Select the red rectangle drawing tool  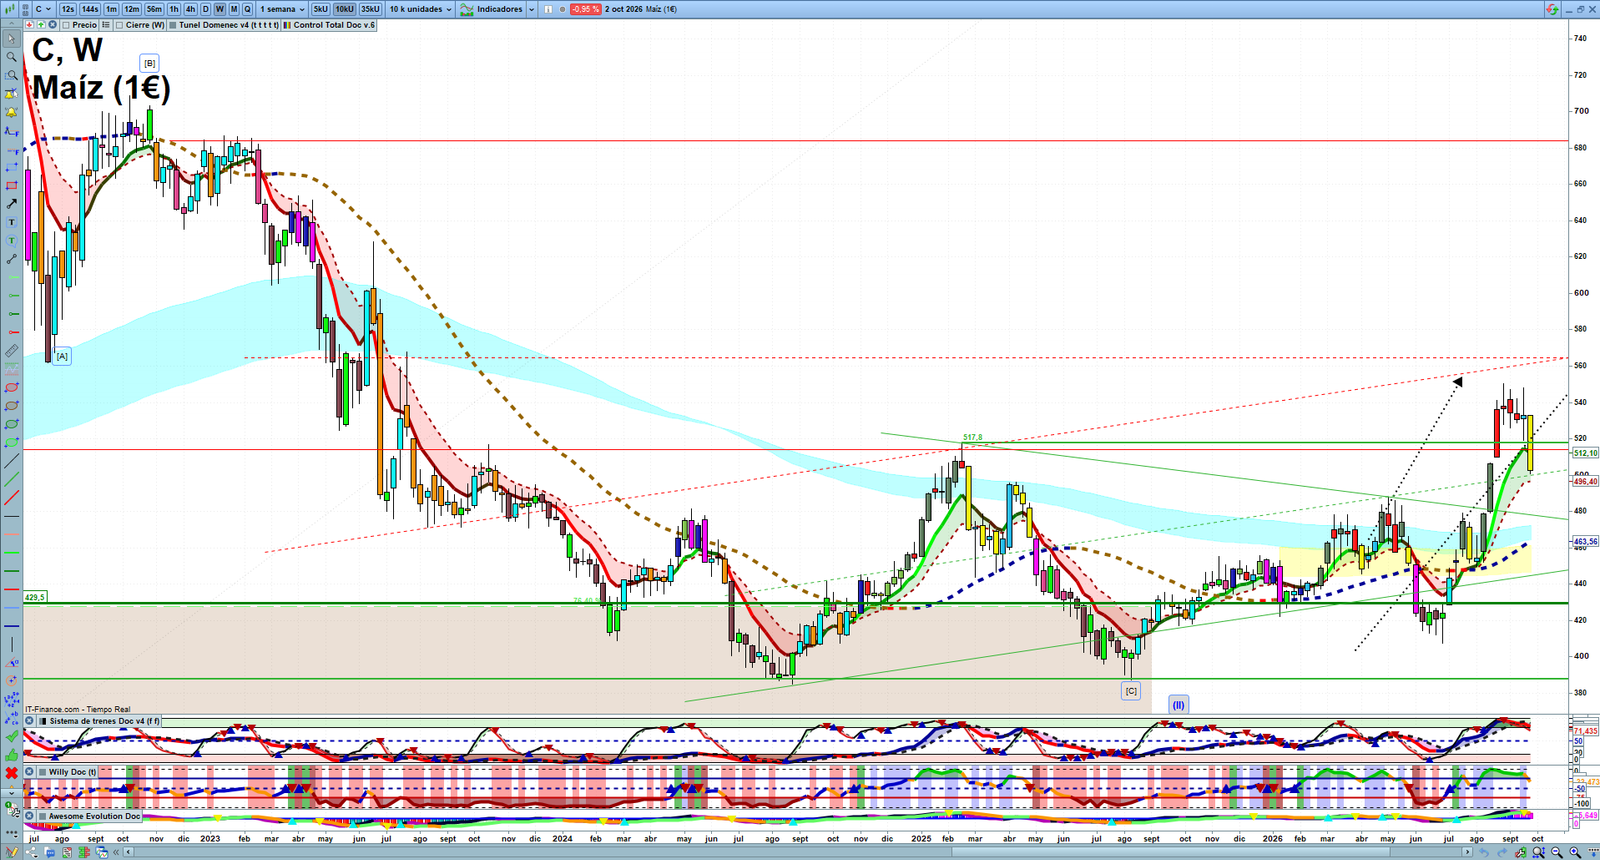12,185
